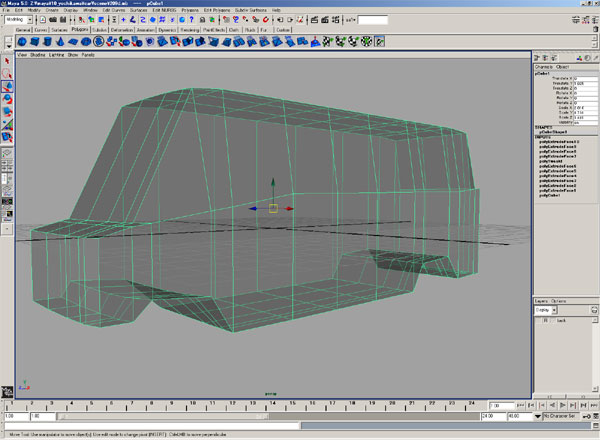Screen dimensions: 600x440
Task: Switch to the Polygons shelf tab
Action: click(x=80, y=29)
